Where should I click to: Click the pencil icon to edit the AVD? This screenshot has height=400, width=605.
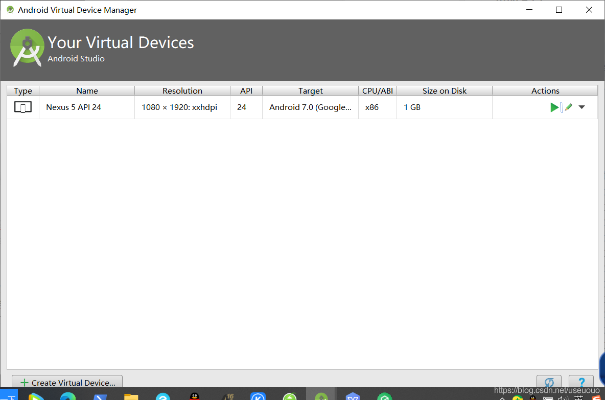point(568,107)
